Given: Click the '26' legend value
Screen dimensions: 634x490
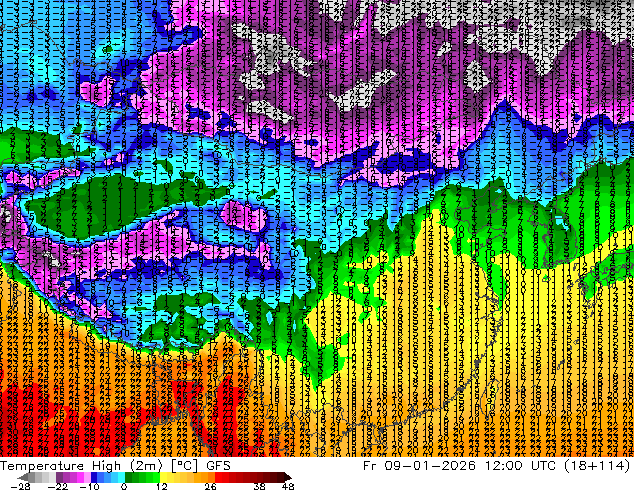Looking at the screenshot, I should [210, 486].
